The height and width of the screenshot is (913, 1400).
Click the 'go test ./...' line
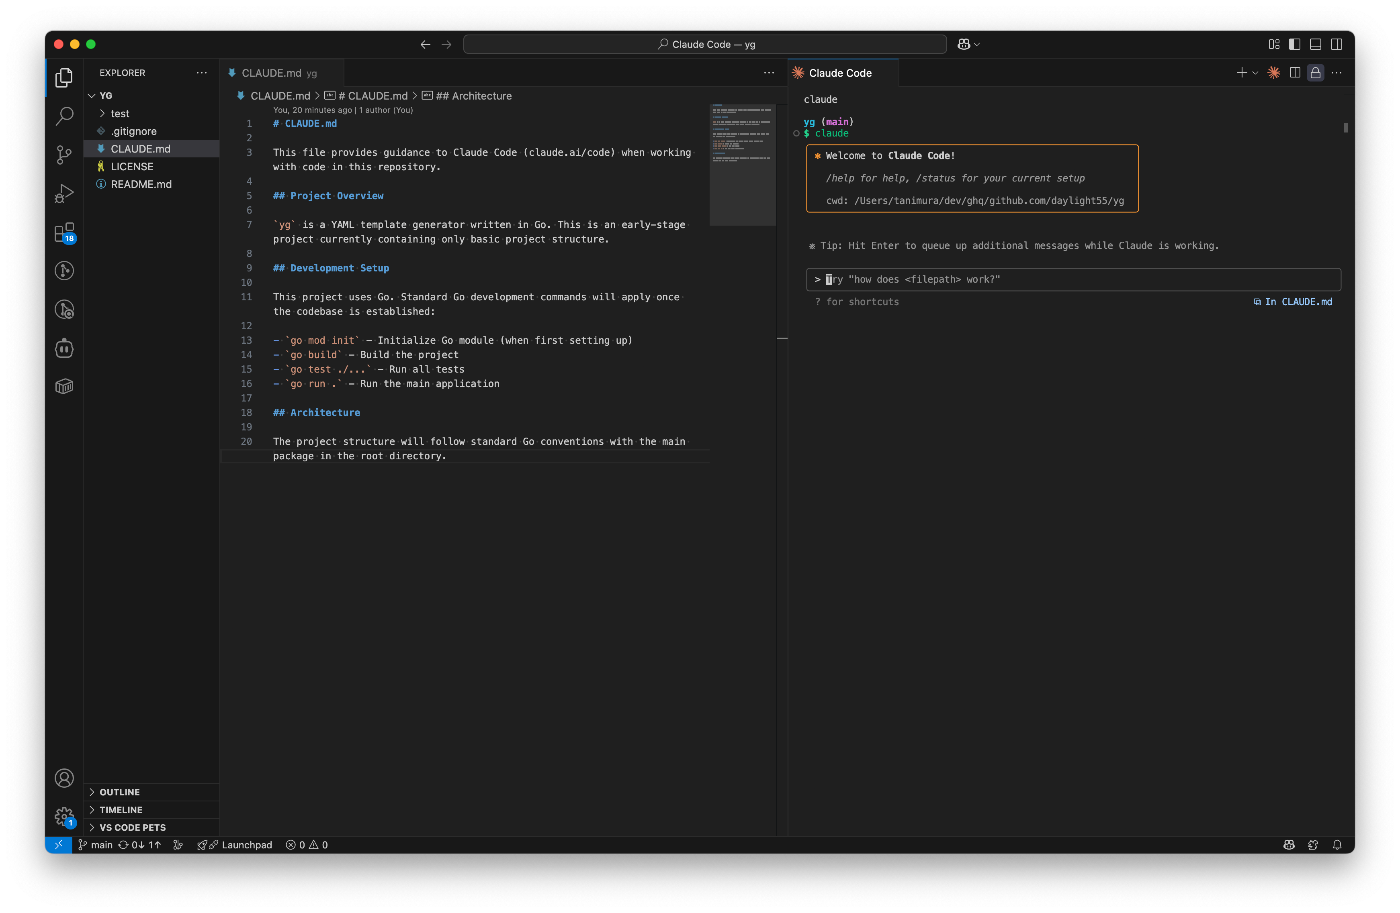coord(369,370)
